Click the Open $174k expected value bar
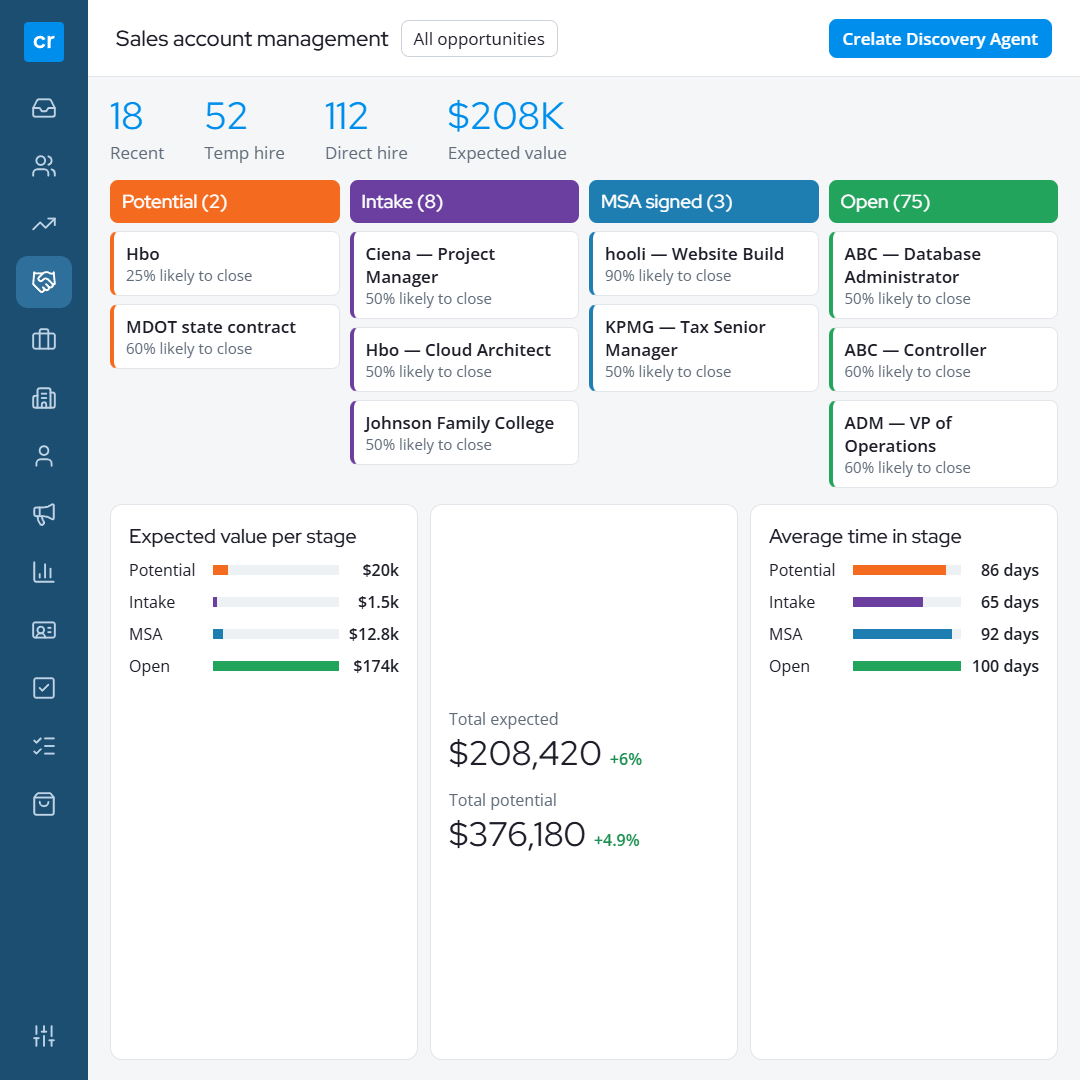The width and height of the screenshot is (1080, 1080). pyautogui.click(x=276, y=665)
